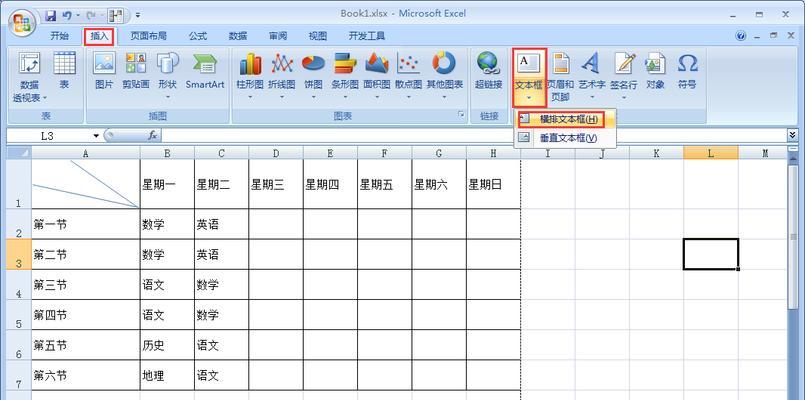The height and width of the screenshot is (400, 805).
Task: Expand the Shapes (形状) dropdown
Action: point(167,75)
